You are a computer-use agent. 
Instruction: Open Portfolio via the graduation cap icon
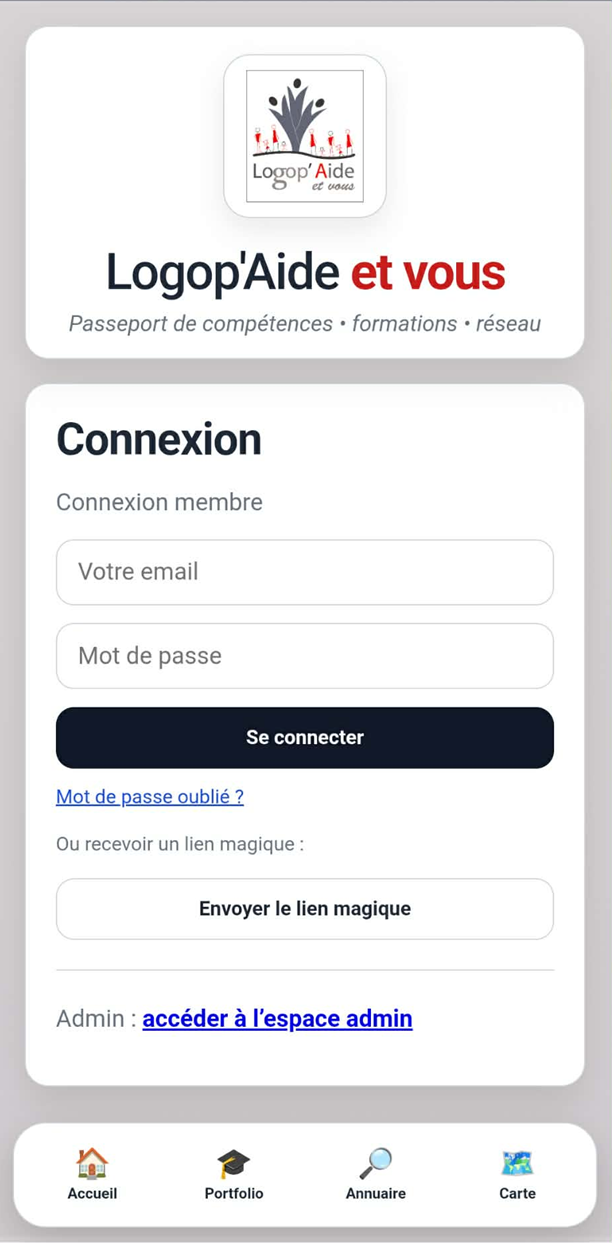click(x=234, y=1163)
